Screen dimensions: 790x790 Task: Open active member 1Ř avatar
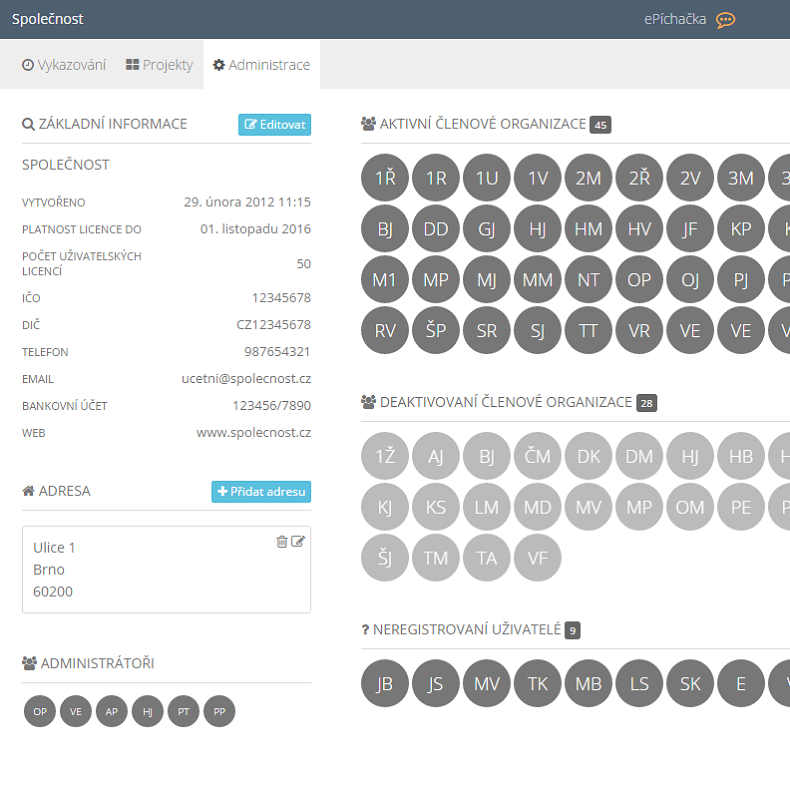click(x=385, y=178)
